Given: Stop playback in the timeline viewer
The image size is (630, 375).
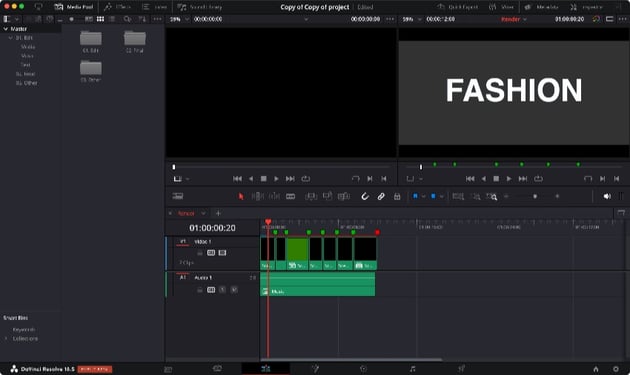Looking at the screenshot, I should coord(496,178).
